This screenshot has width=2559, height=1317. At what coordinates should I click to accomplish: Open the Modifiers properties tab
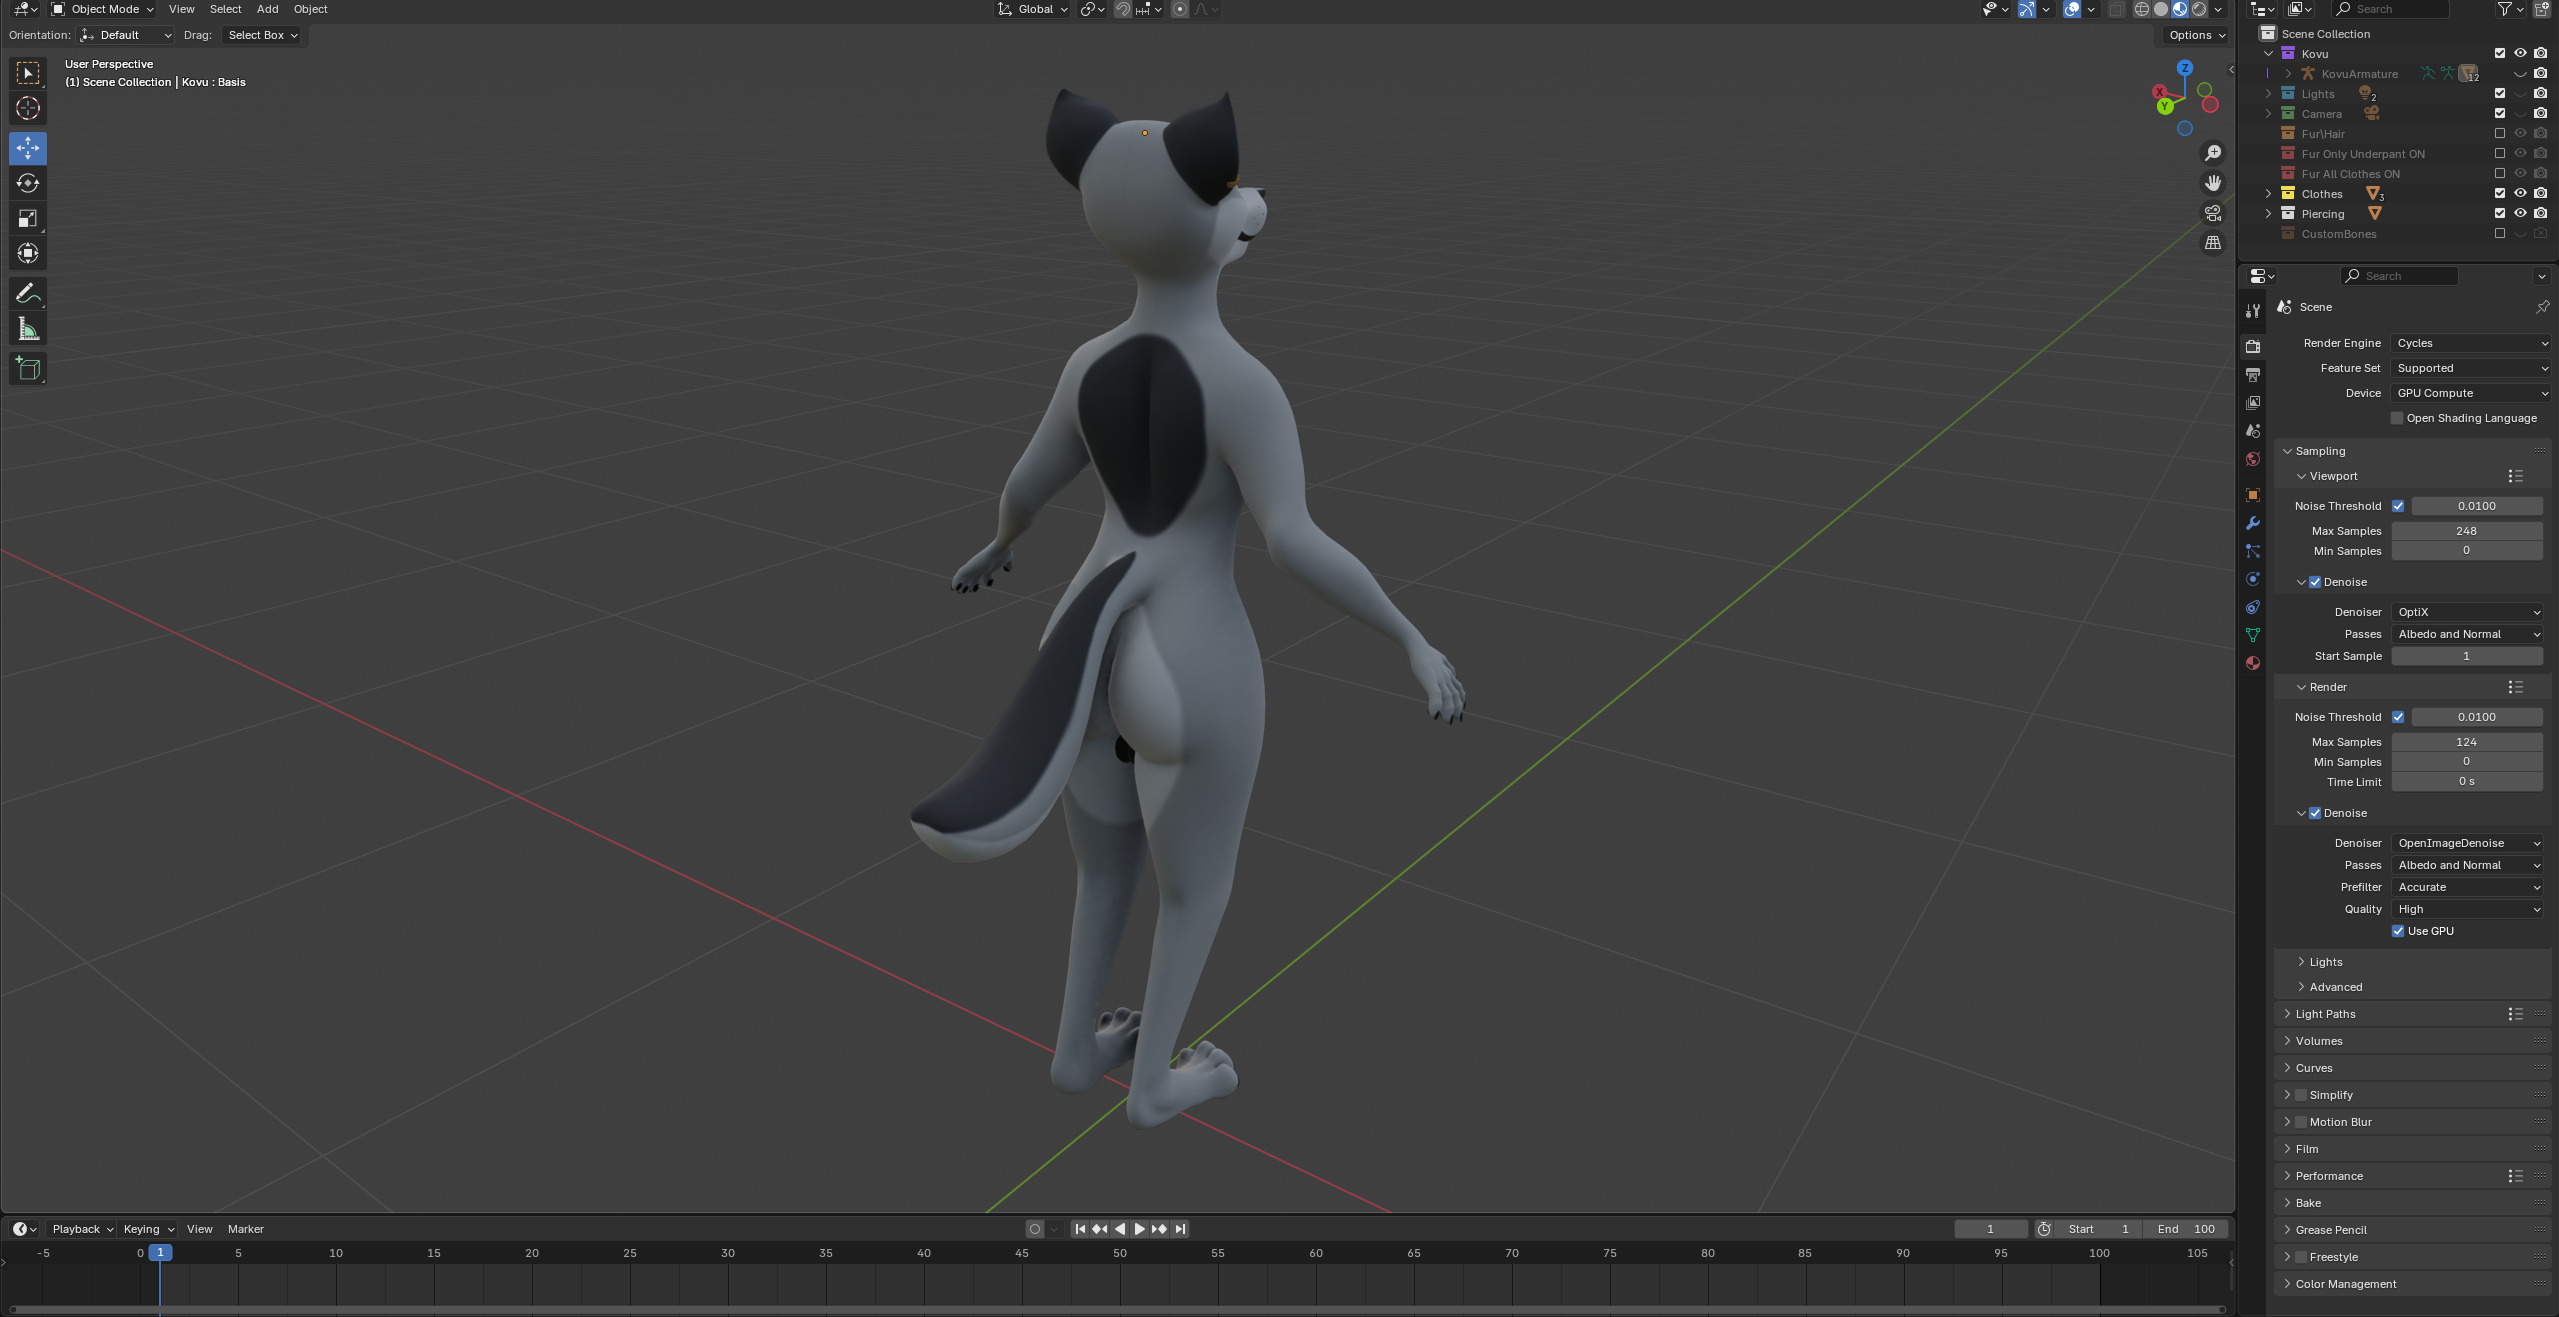[x=2252, y=523]
